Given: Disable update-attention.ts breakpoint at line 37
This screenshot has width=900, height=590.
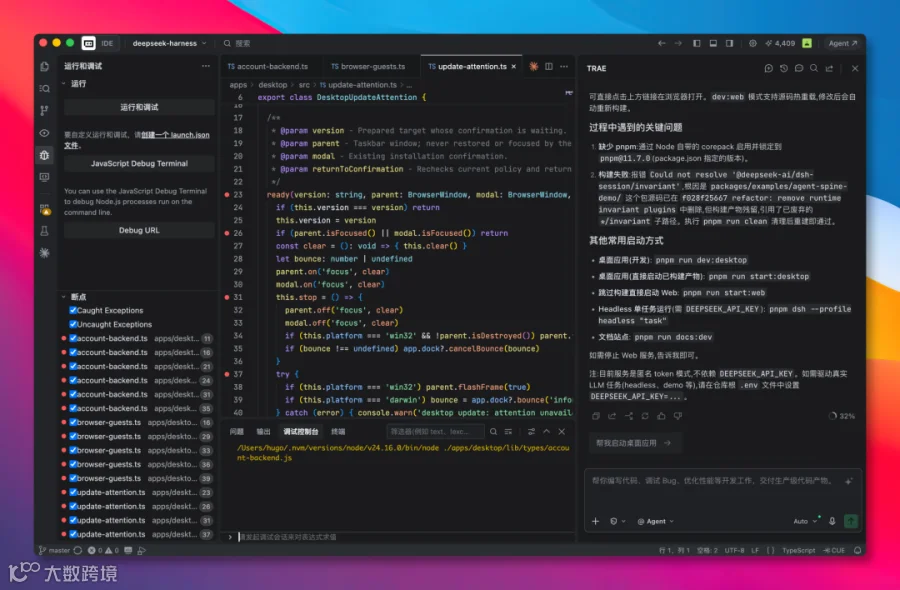Looking at the screenshot, I should point(73,534).
